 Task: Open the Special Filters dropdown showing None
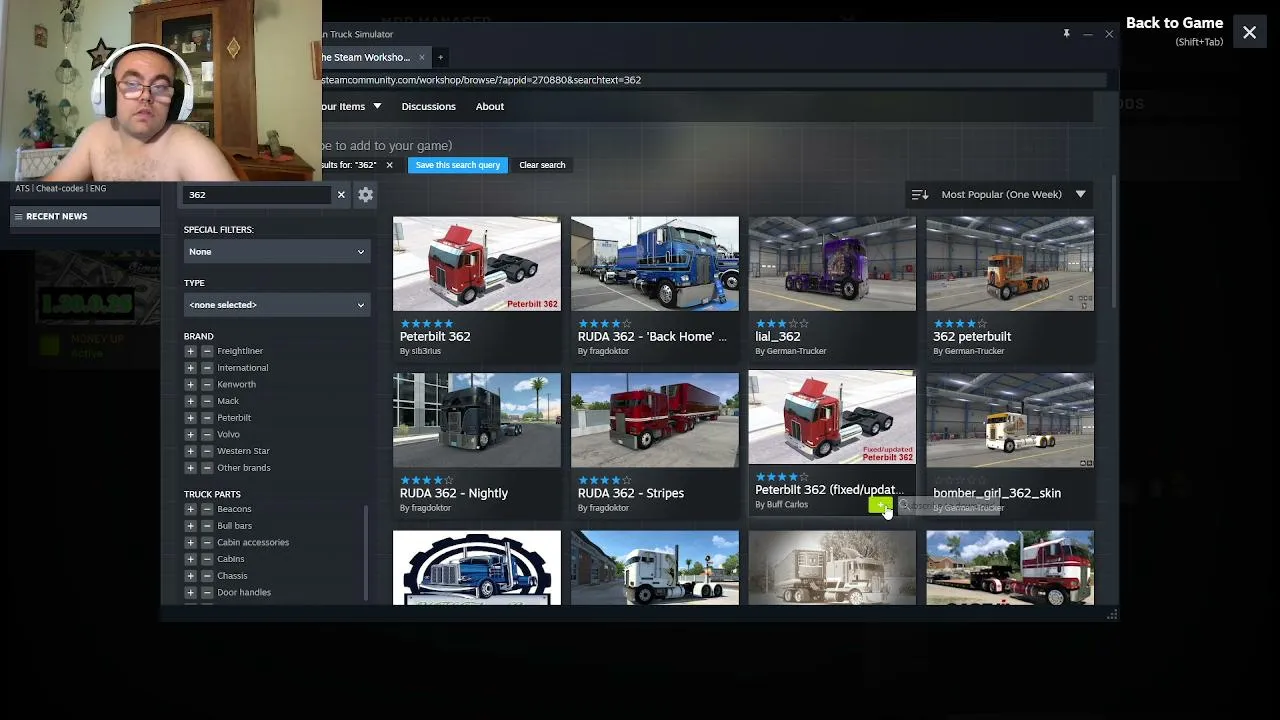[277, 252]
